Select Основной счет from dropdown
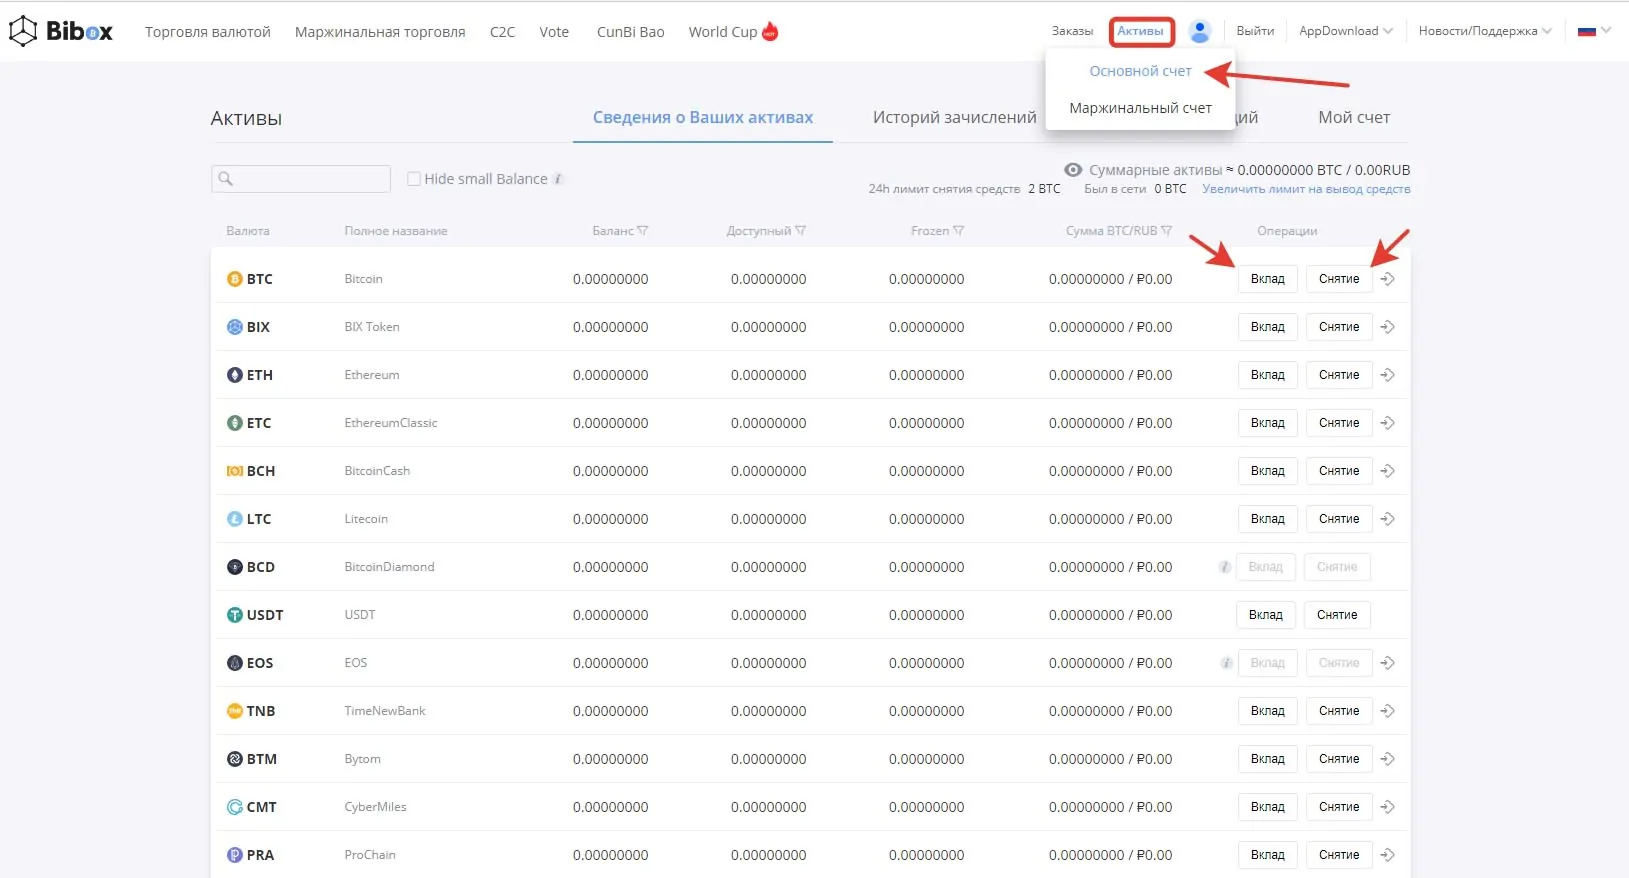Image resolution: width=1629 pixels, height=878 pixels. pos(1140,71)
